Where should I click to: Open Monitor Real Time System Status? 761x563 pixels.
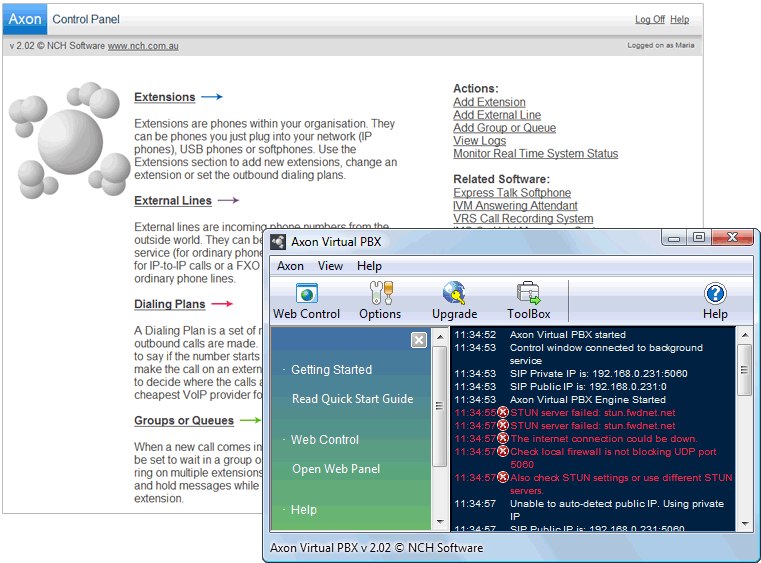point(535,154)
